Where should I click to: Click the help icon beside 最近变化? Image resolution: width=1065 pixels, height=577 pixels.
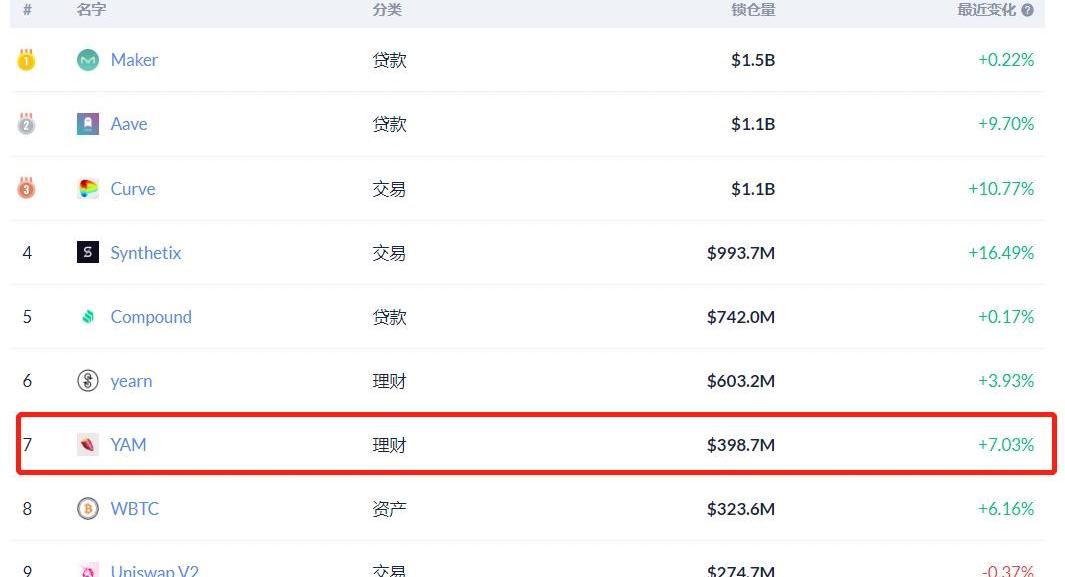1027,10
